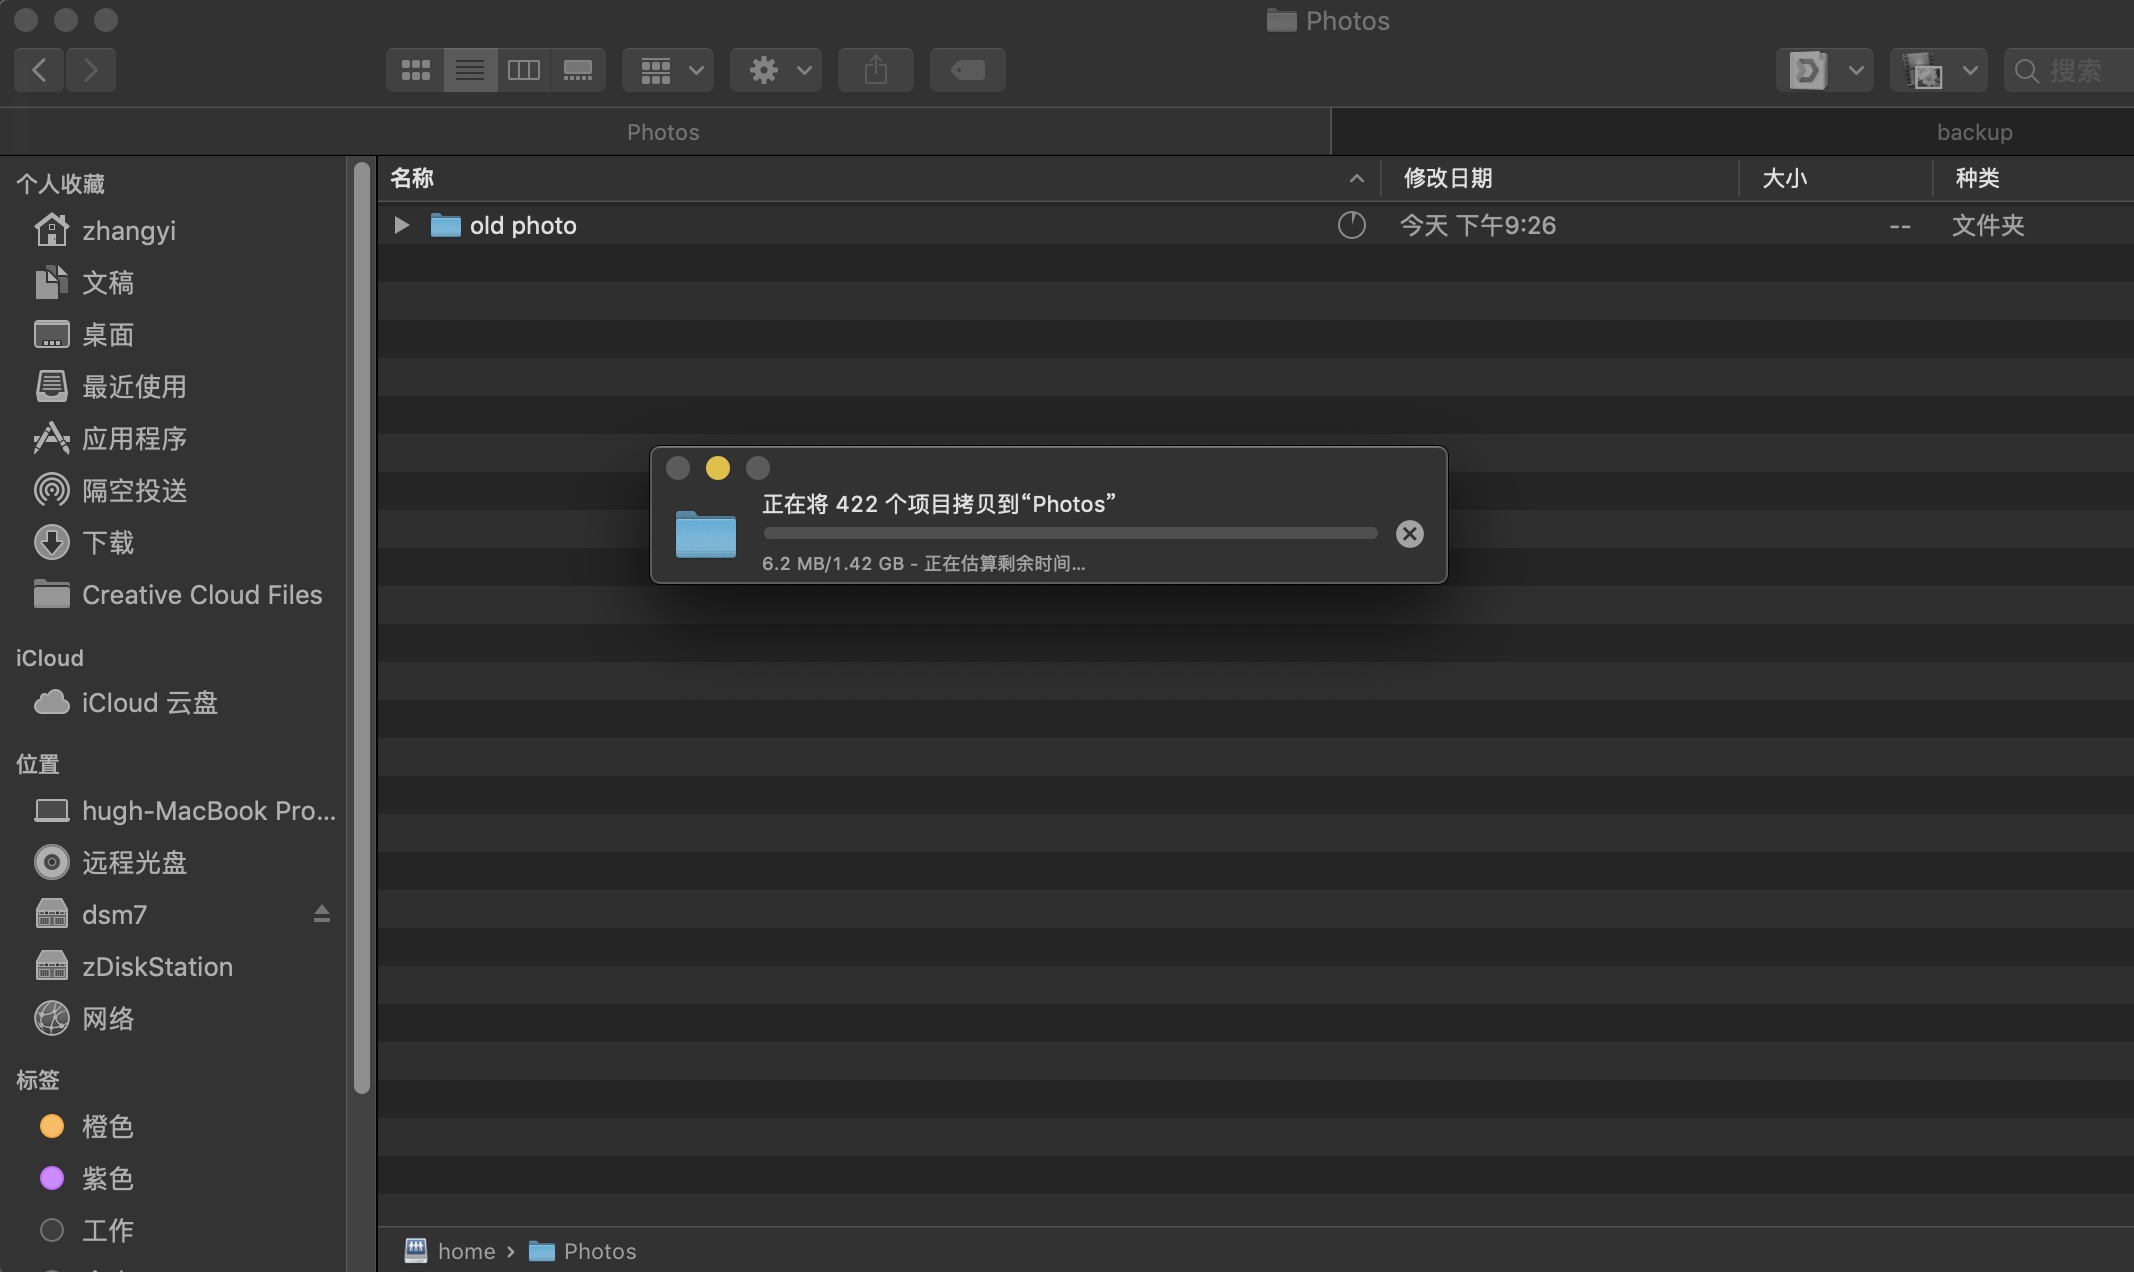The width and height of the screenshot is (2134, 1272).
Task: Click home in the path bar
Action: (x=450, y=1251)
